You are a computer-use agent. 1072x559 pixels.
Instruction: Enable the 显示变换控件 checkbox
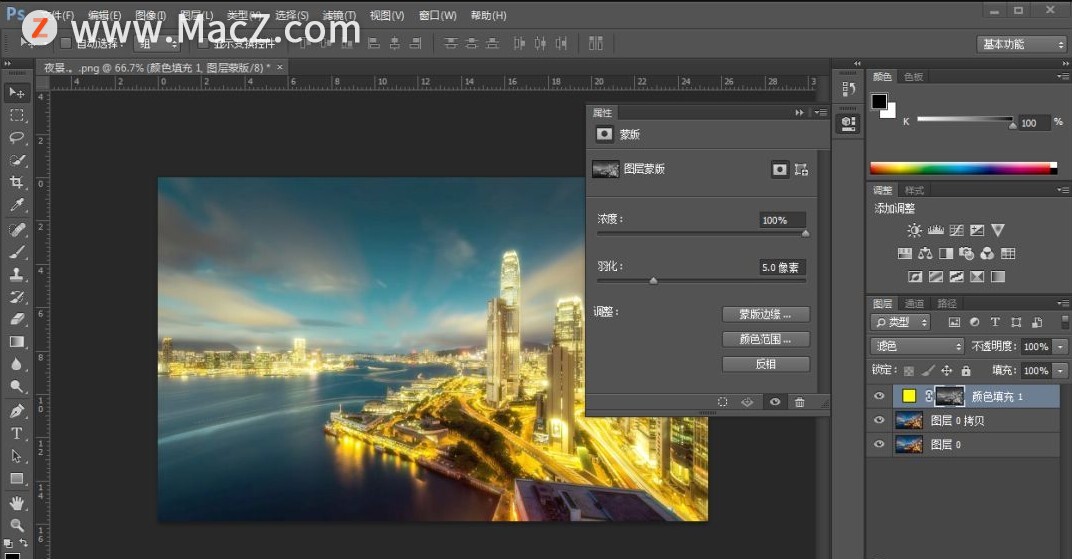203,43
